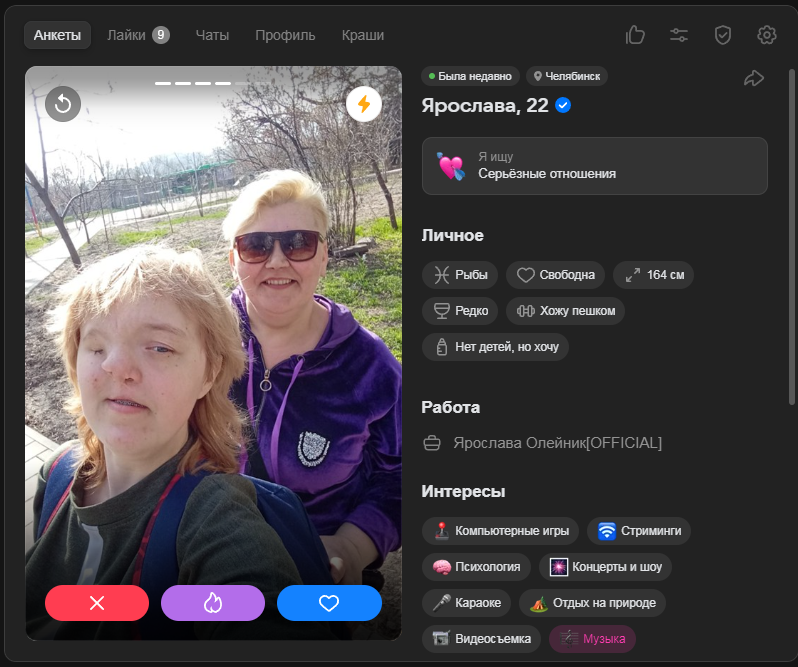Open the Анкеты tab
Viewport: 798px width, 667px height.
tap(57, 35)
